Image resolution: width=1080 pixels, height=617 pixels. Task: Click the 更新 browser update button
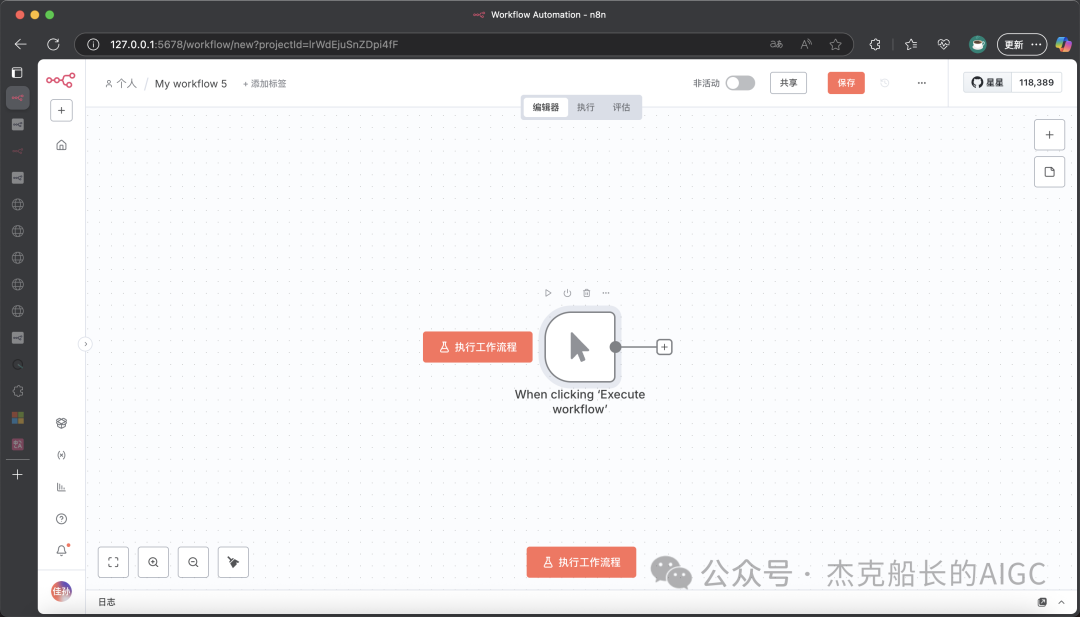coord(1022,44)
